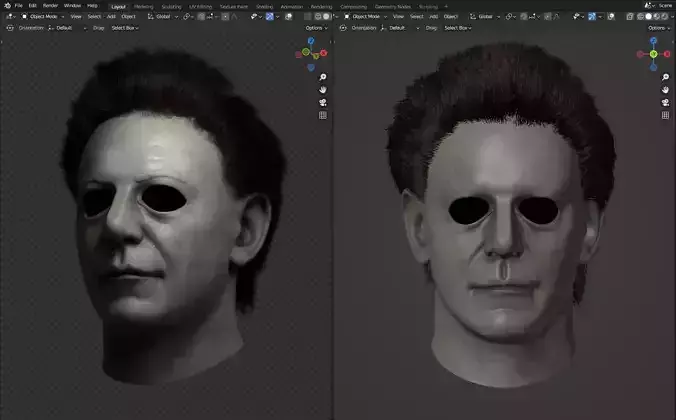Open Default orientation dropdown in left viewport
The width and height of the screenshot is (676, 420).
tap(67, 28)
